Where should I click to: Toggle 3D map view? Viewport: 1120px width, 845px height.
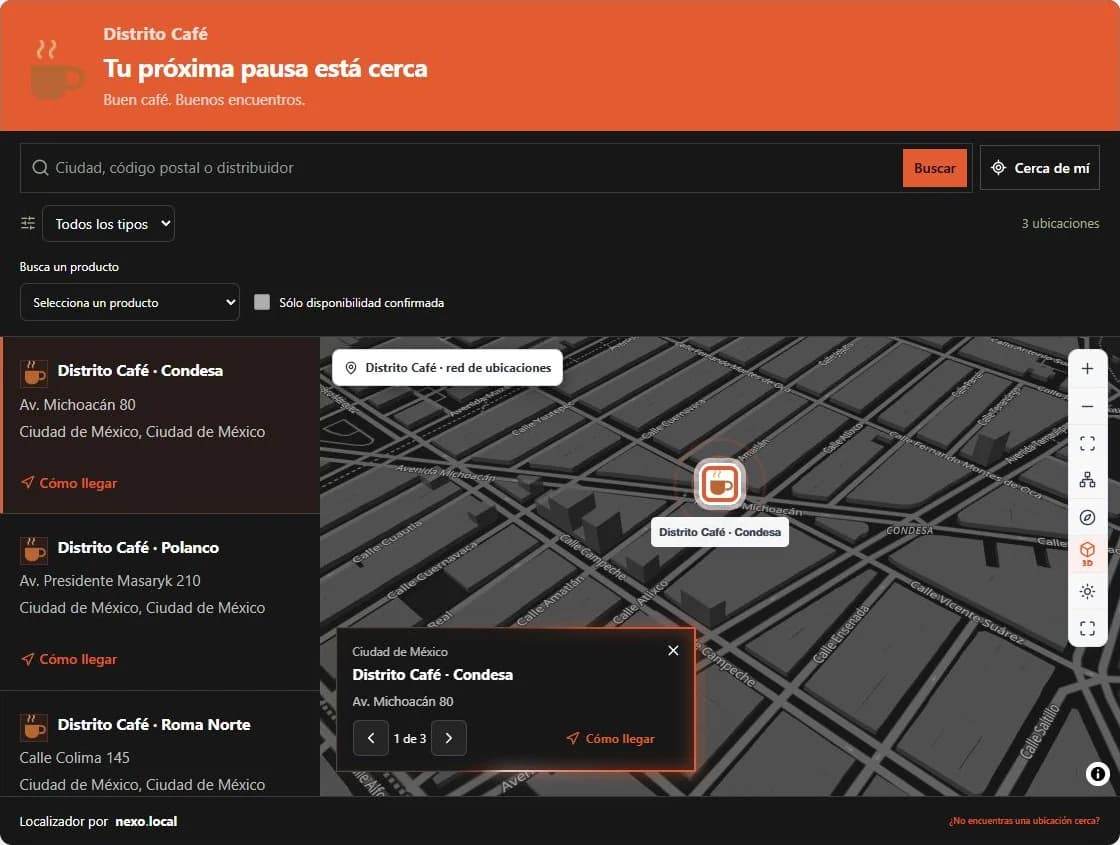point(1087,554)
